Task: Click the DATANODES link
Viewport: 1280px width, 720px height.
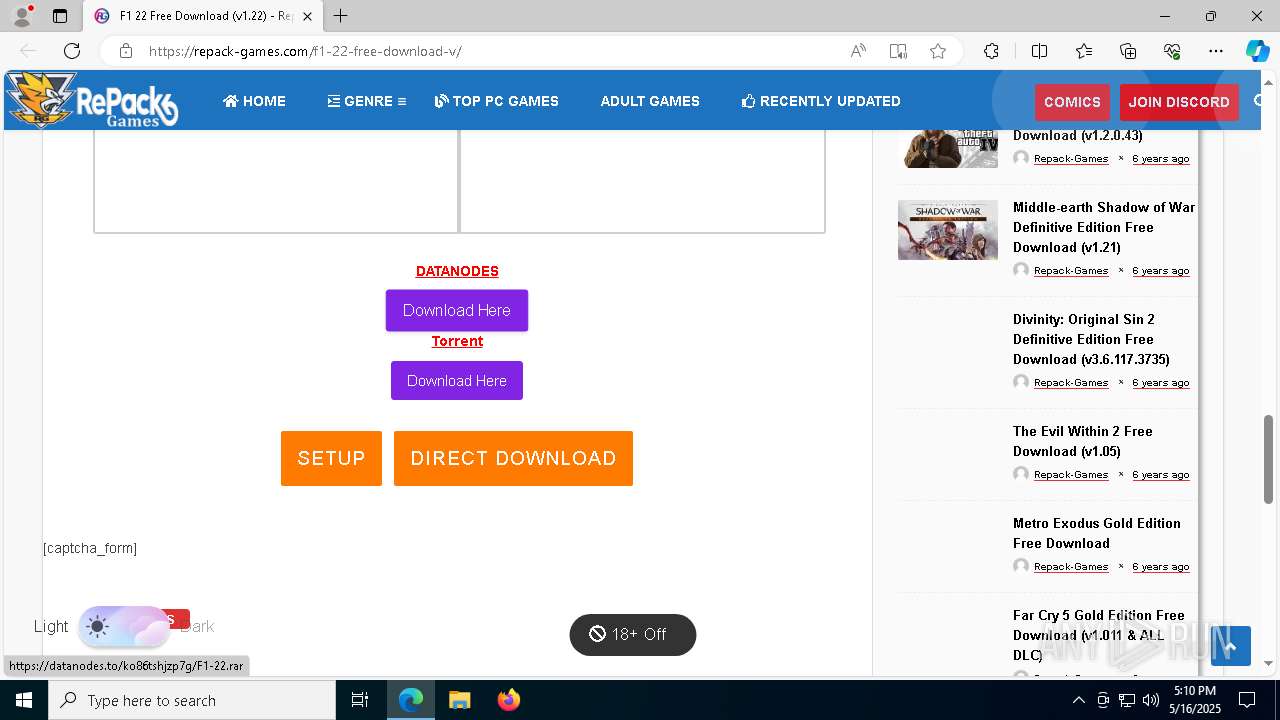Action: pos(457,271)
